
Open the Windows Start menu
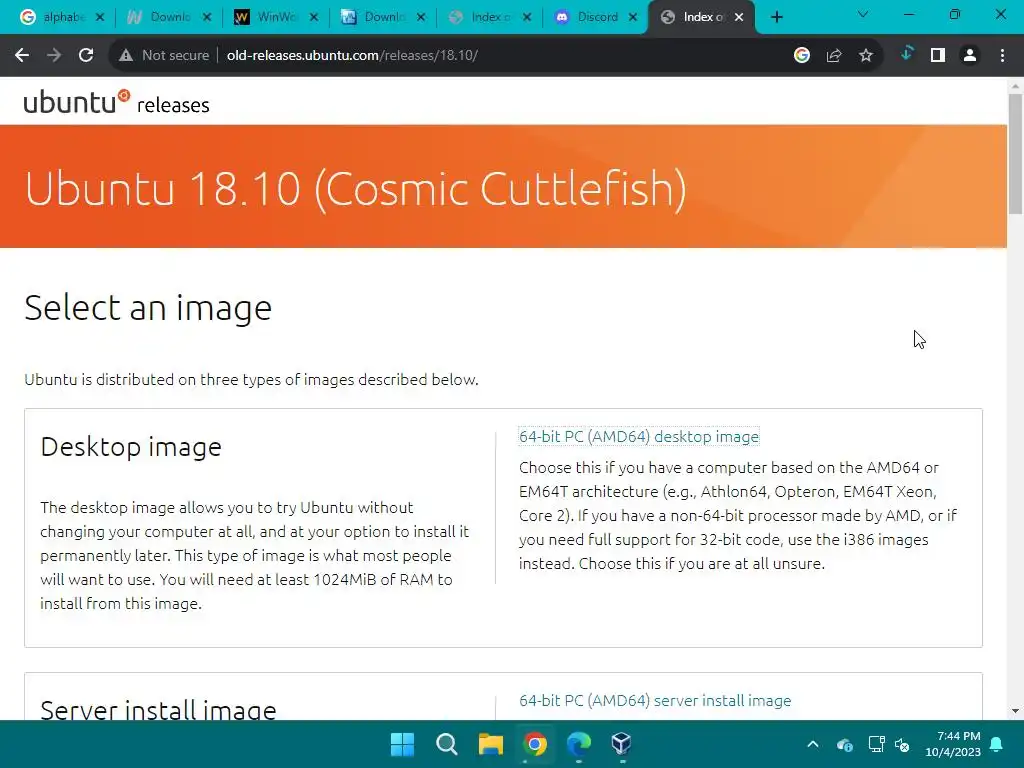pos(402,744)
